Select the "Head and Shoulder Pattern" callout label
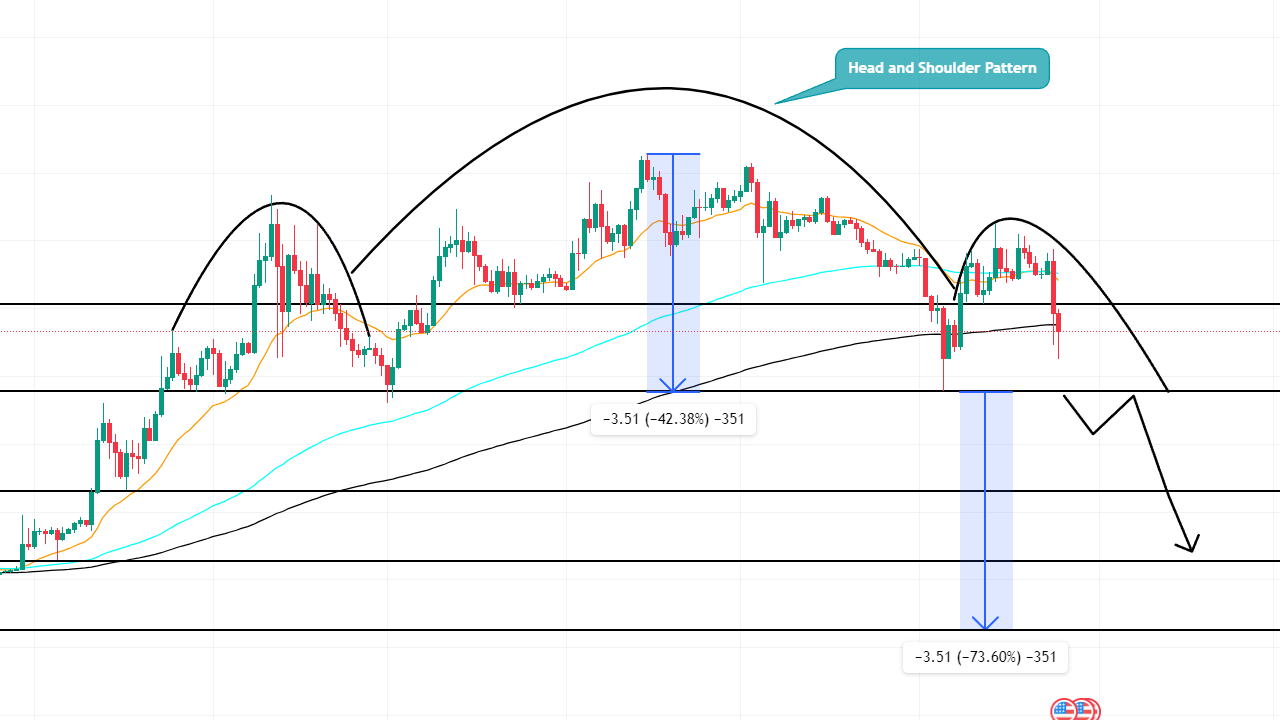1280x720 pixels. click(942, 69)
